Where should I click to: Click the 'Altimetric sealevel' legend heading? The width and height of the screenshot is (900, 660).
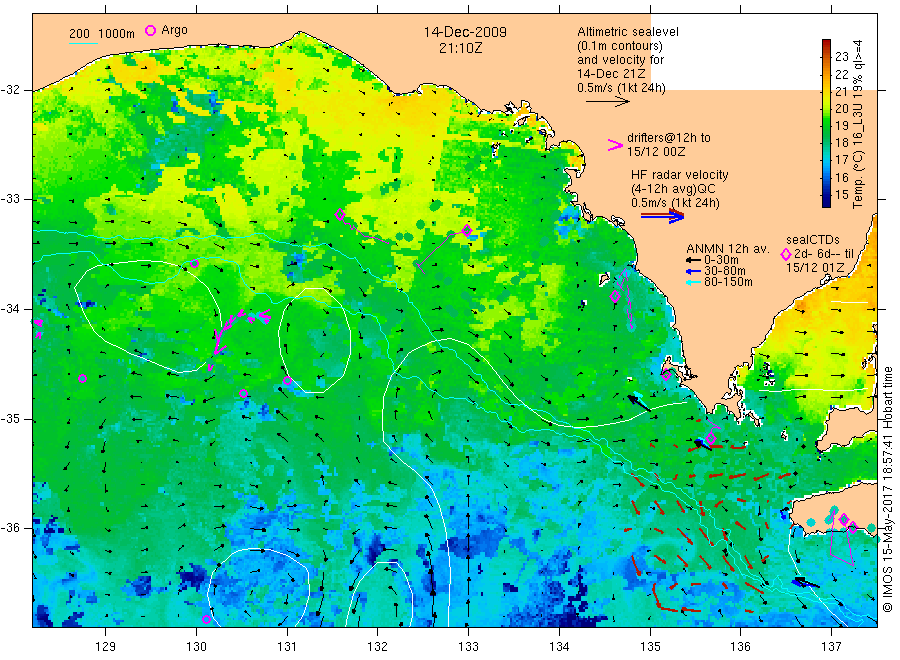(x=628, y=32)
